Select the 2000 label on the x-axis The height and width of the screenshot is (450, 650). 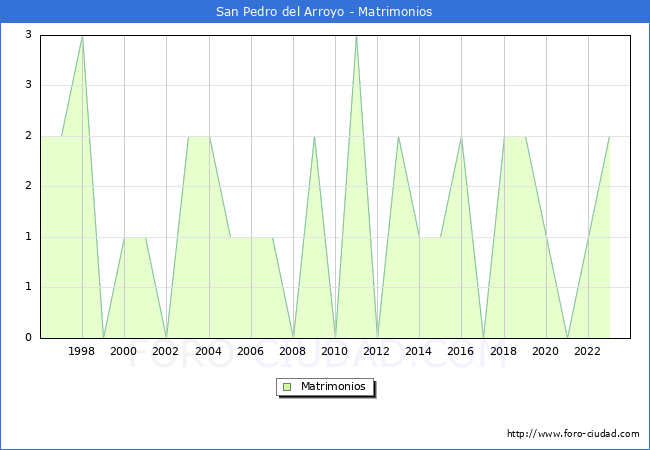pos(124,351)
